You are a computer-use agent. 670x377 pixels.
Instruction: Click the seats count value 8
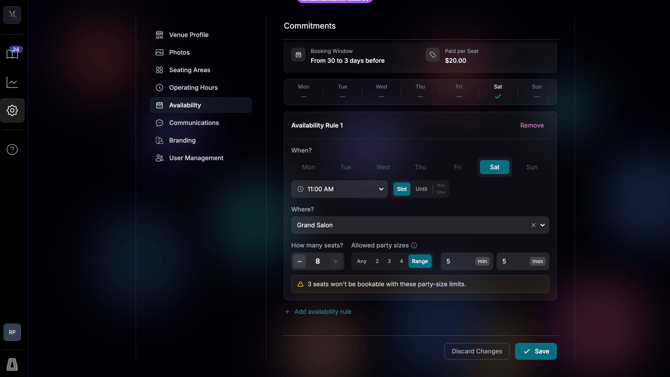(x=317, y=261)
